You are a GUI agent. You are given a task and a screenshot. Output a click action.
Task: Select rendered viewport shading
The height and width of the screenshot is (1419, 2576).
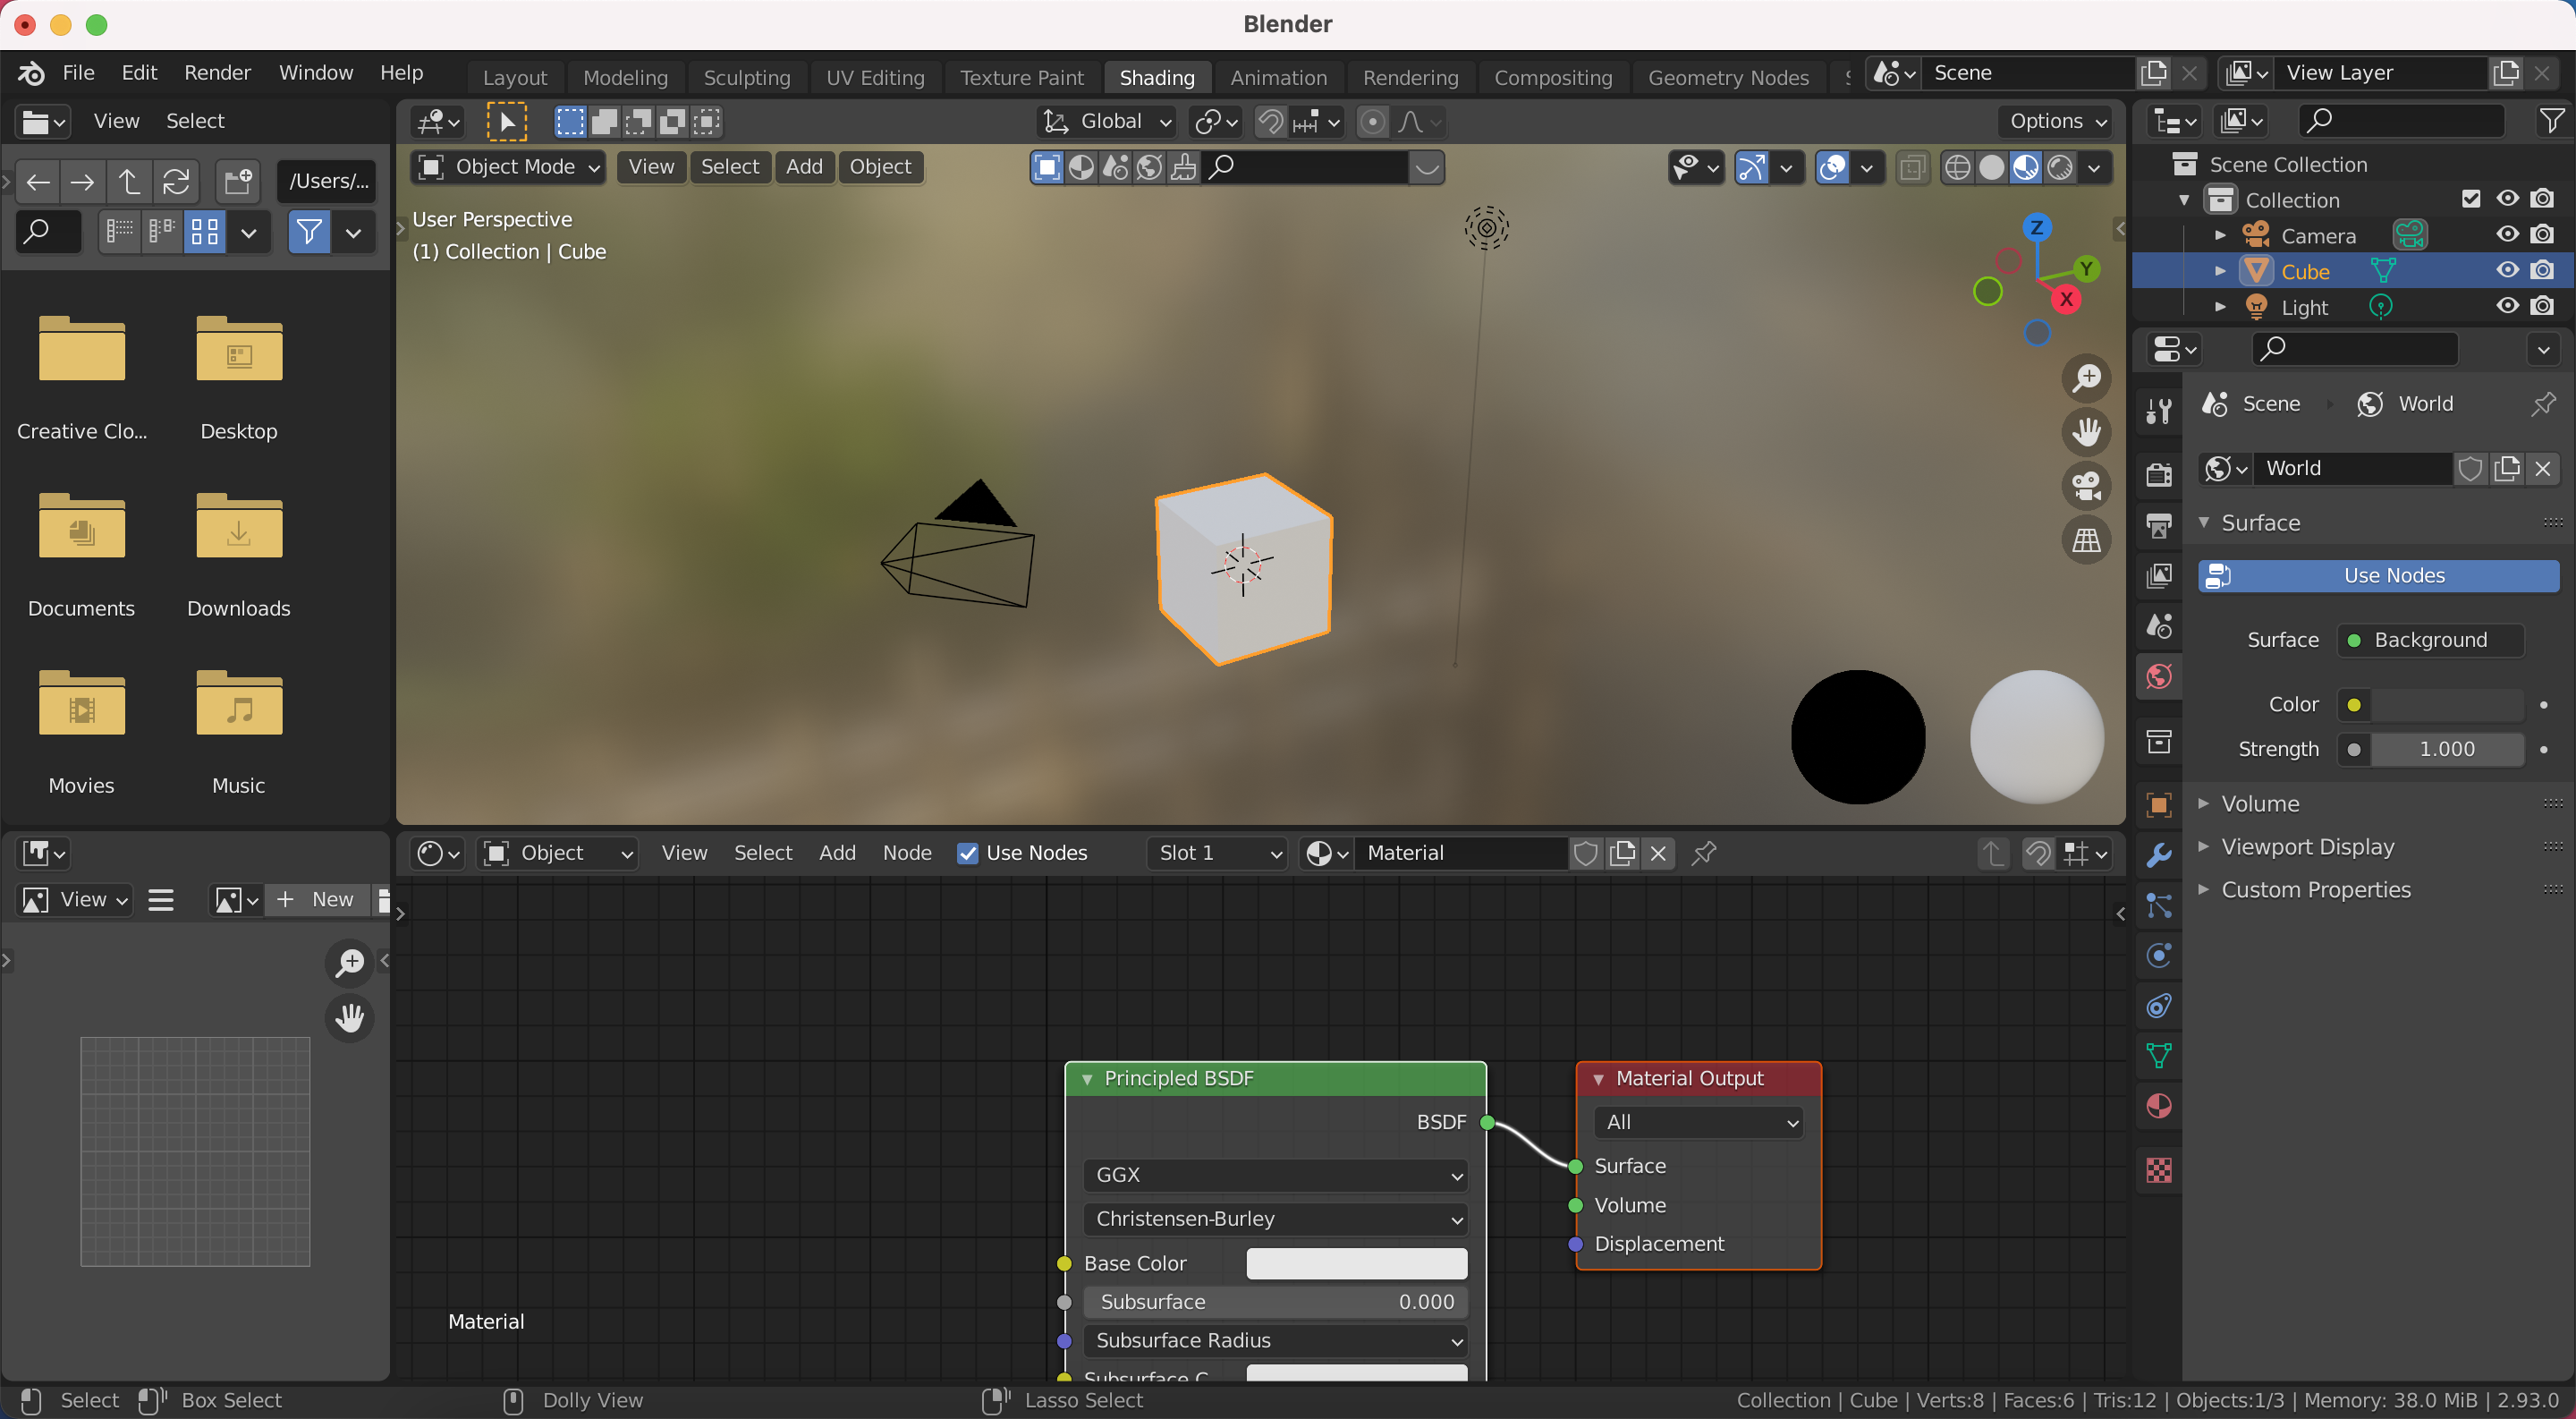point(2060,167)
